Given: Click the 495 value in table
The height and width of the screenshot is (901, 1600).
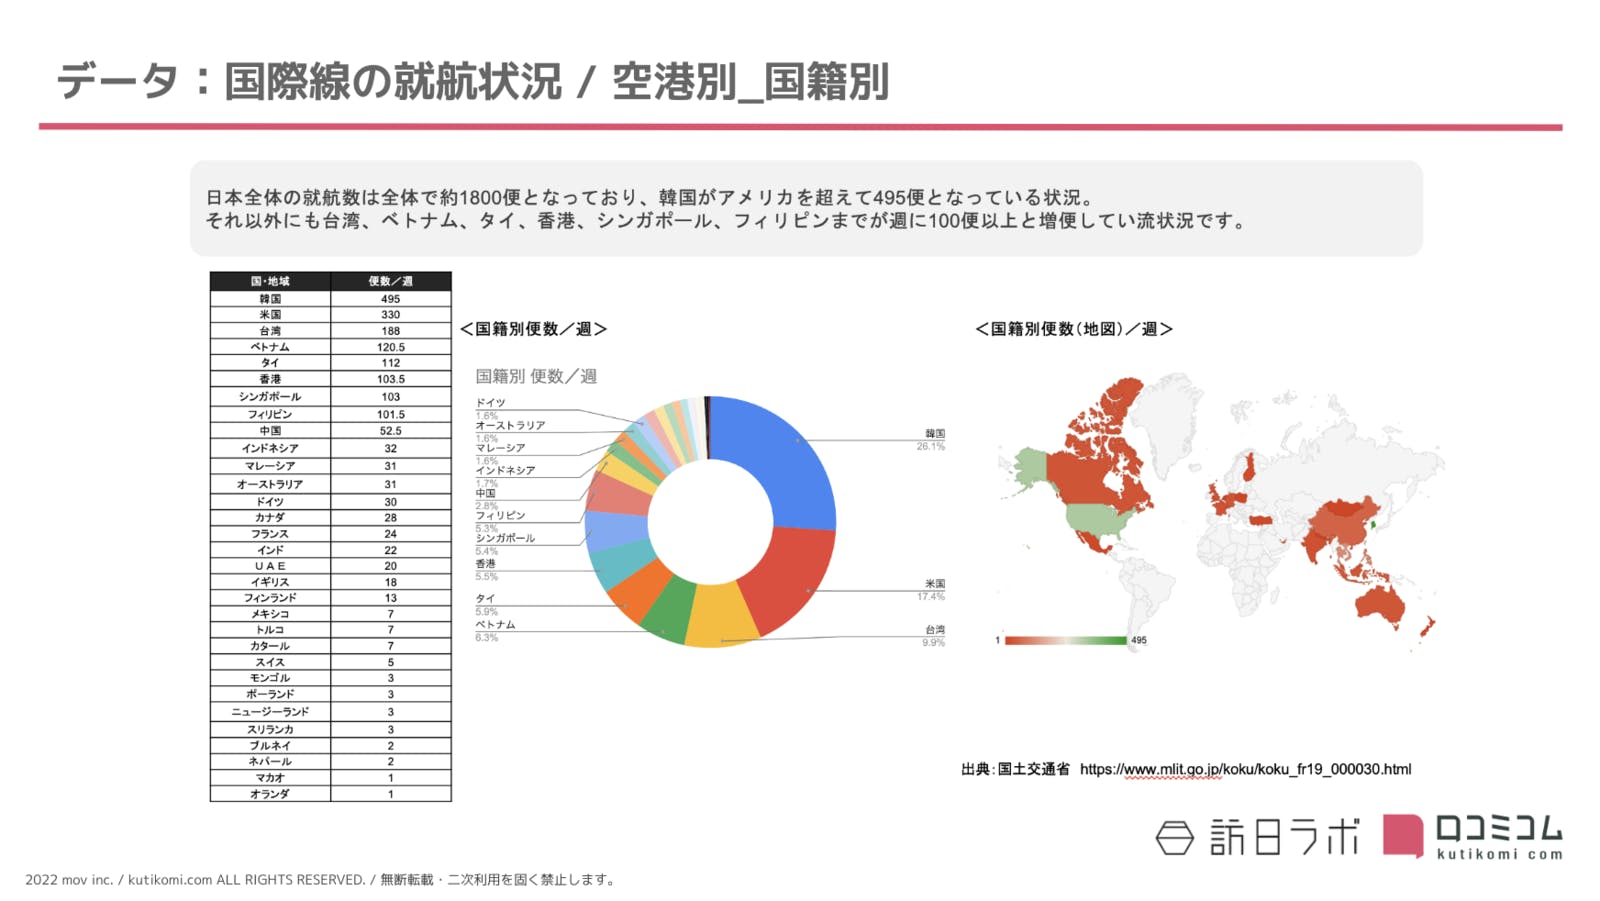Looking at the screenshot, I should pos(391,299).
